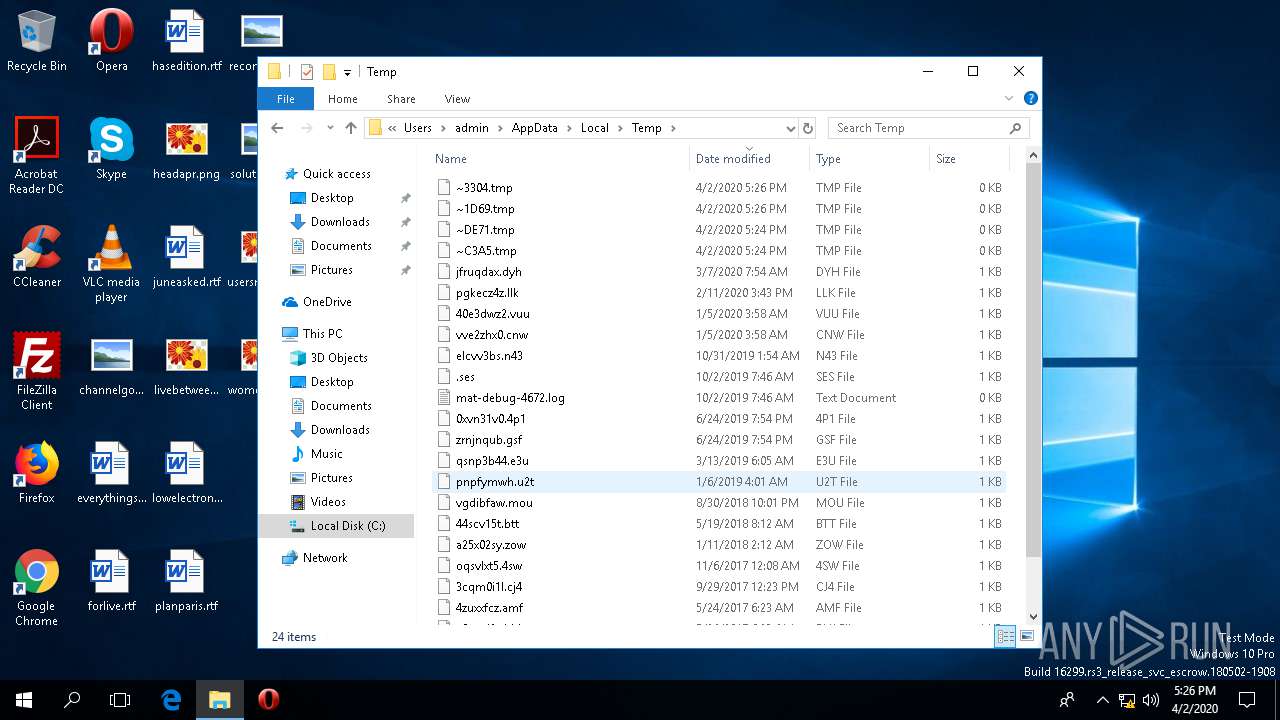The image size is (1280, 720).
Task: Open the File ribbon tab
Action: (286, 99)
